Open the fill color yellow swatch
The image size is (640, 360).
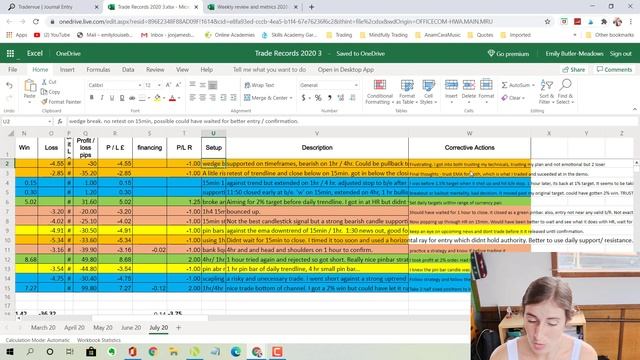(x=157, y=98)
